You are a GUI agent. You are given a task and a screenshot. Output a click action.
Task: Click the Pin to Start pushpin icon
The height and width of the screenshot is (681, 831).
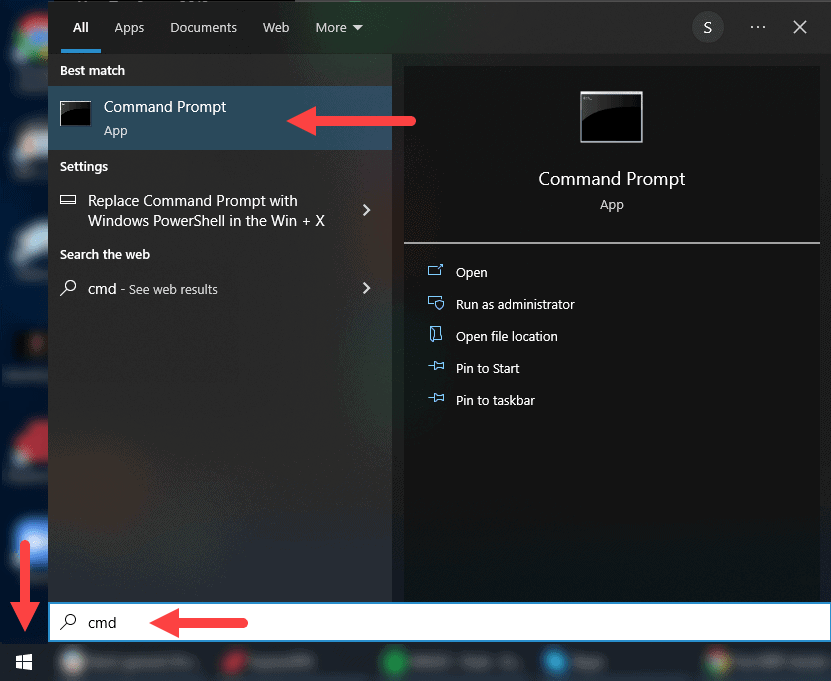pos(436,368)
